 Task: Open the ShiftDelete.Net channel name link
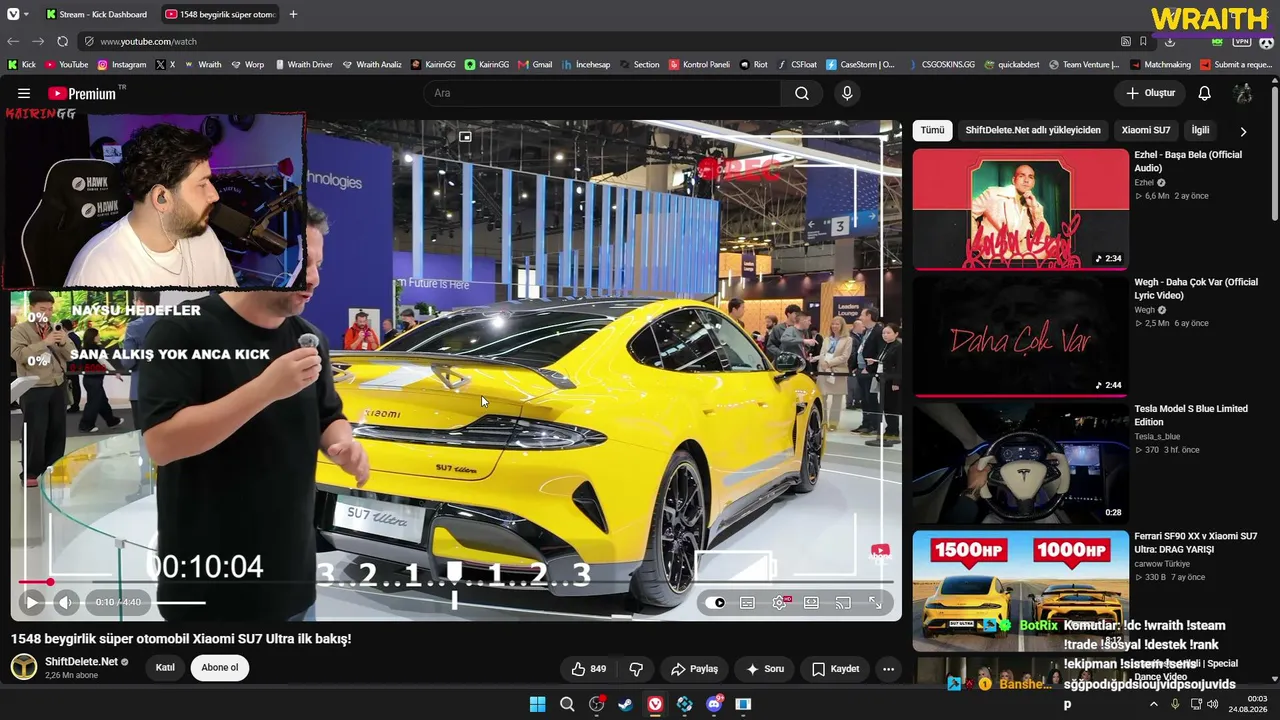(81, 662)
